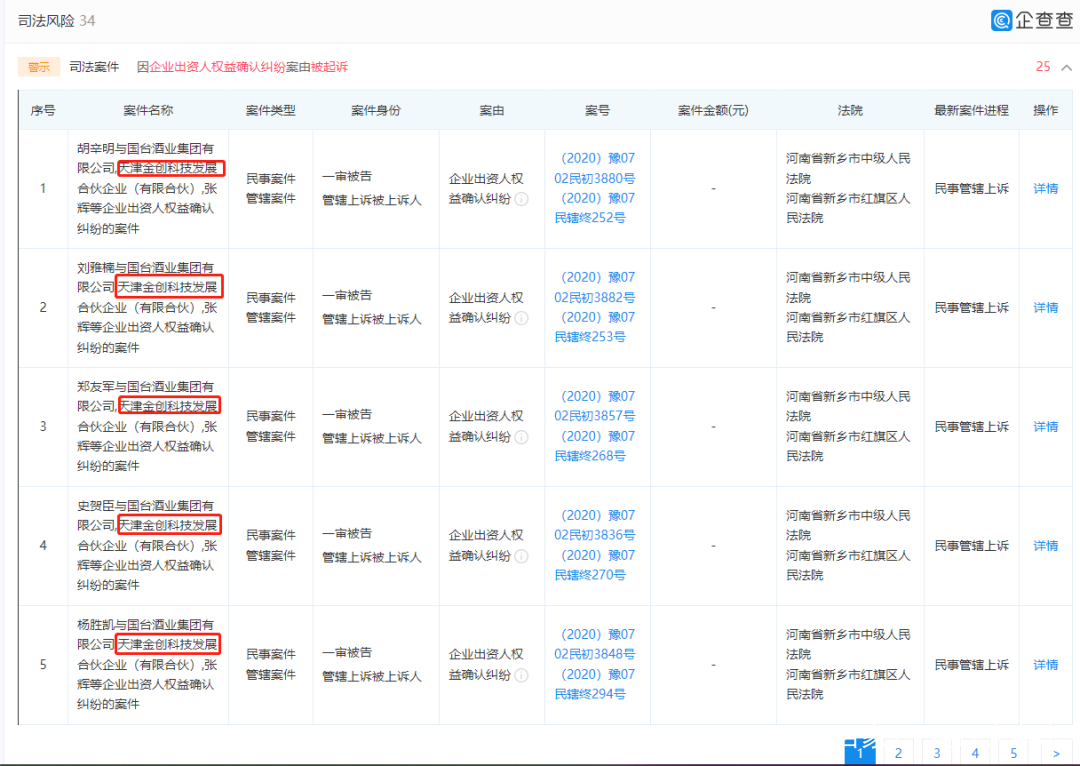Image resolution: width=1080 pixels, height=766 pixels.
Task: Open case number 豫07民辖终252号
Action: pyautogui.click(x=595, y=208)
